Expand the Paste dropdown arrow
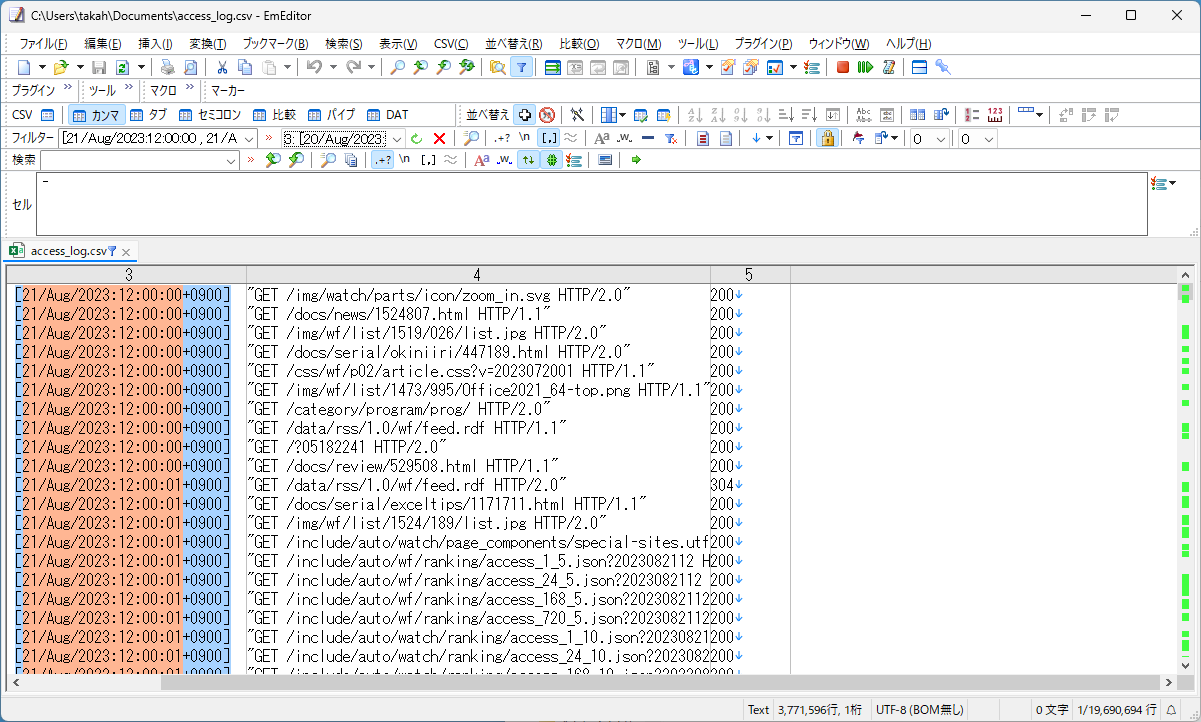The height and width of the screenshot is (722, 1201). 287,67
